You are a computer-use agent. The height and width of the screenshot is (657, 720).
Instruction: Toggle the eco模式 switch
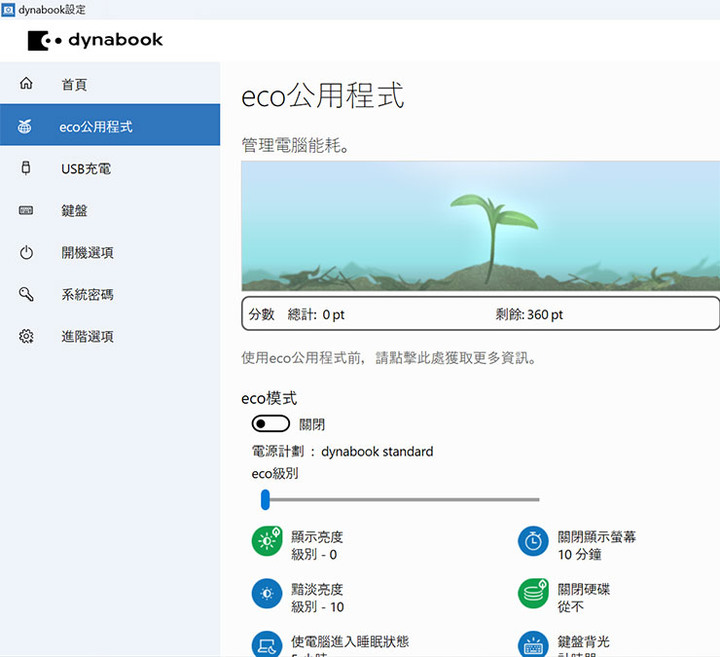270,424
